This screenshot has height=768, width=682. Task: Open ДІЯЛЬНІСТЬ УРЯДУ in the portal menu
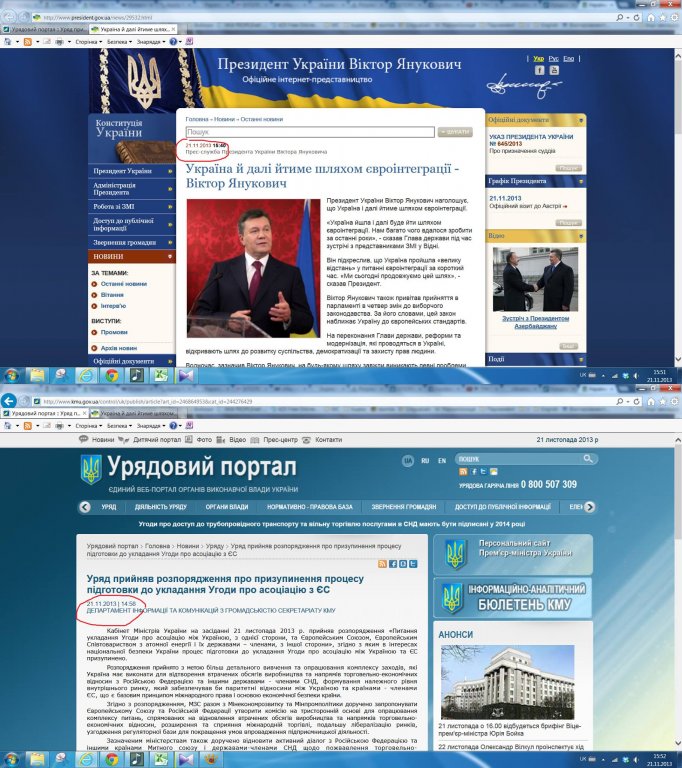(161, 507)
